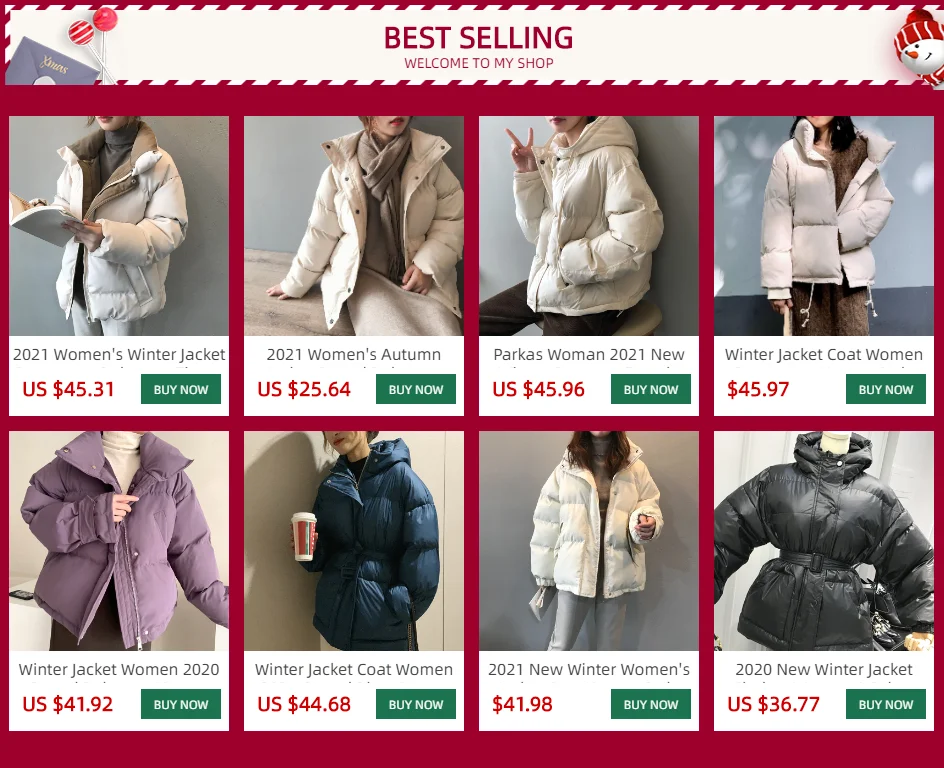Click the BEST SELLING banner heading
Image resolution: width=944 pixels, height=768 pixels.
click(479, 38)
